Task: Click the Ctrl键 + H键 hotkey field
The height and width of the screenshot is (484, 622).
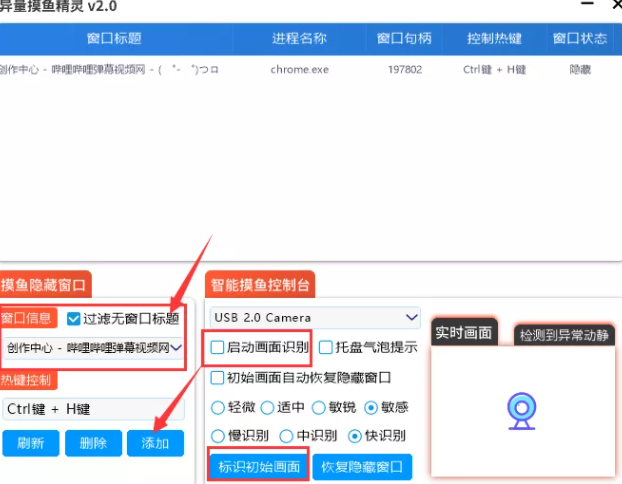Action: (92, 408)
